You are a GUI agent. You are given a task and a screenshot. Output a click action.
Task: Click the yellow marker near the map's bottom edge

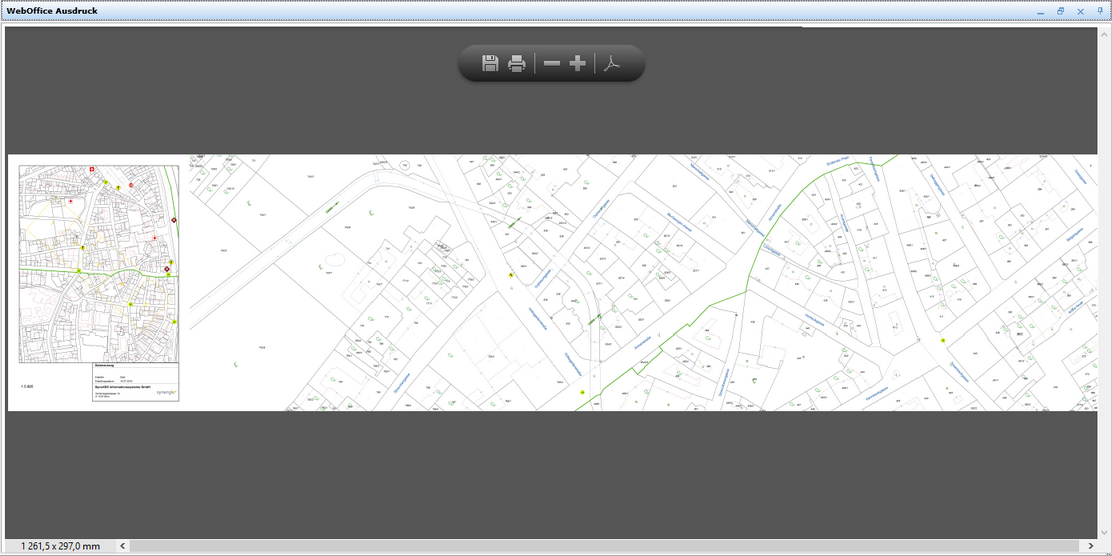(582, 393)
